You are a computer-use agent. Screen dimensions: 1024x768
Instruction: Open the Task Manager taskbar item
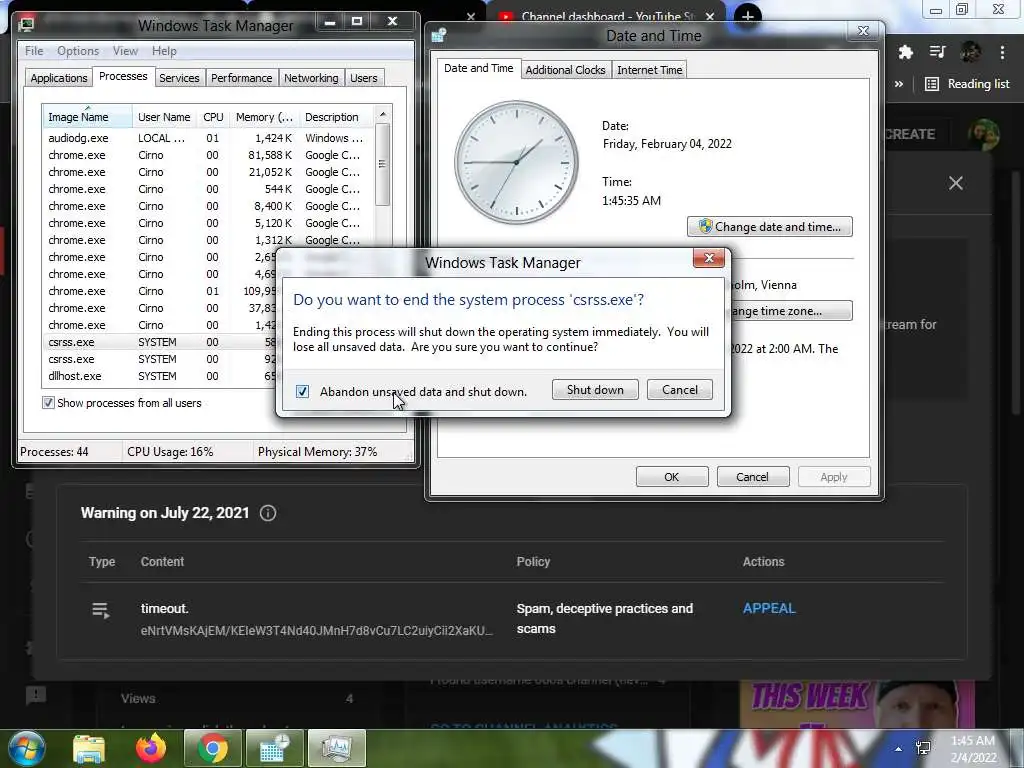(x=336, y=748)
